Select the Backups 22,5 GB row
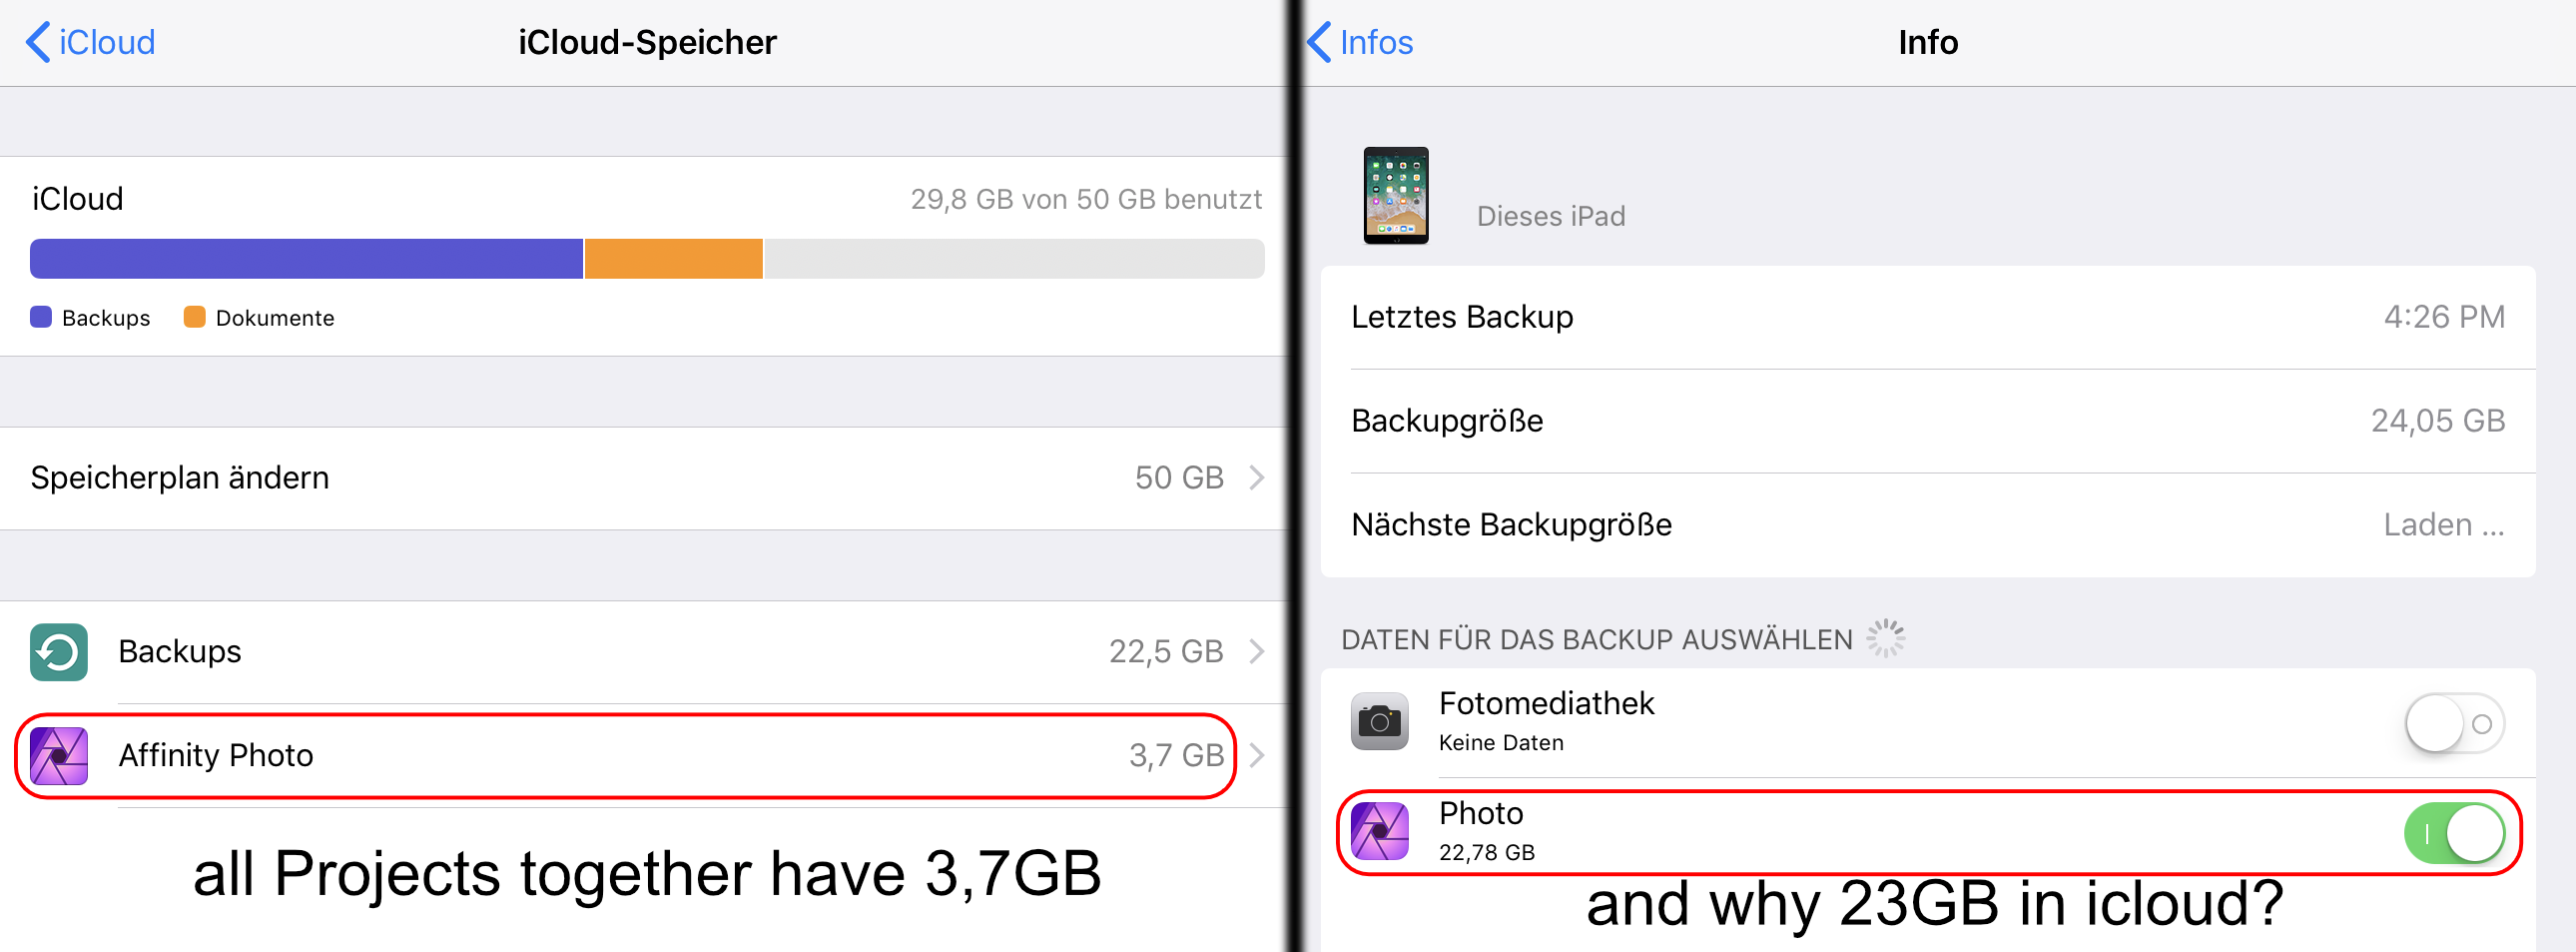This screenshot has width=2576, height=952. 644,652
